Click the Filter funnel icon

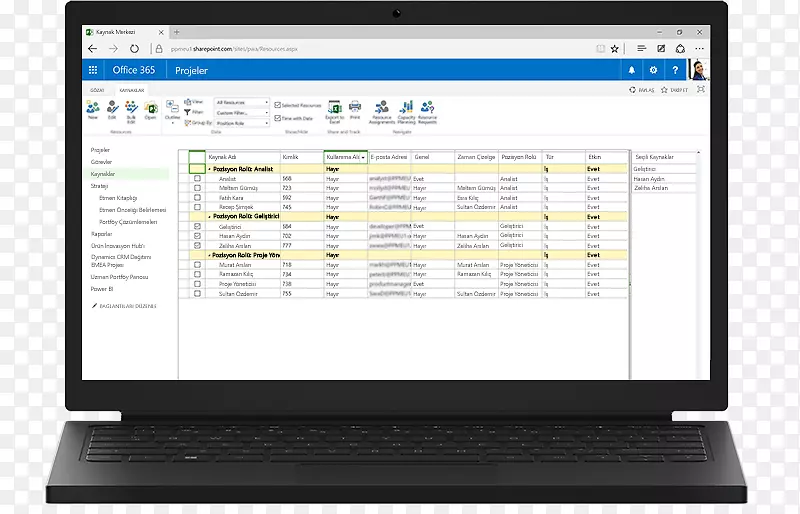[187, 112]
